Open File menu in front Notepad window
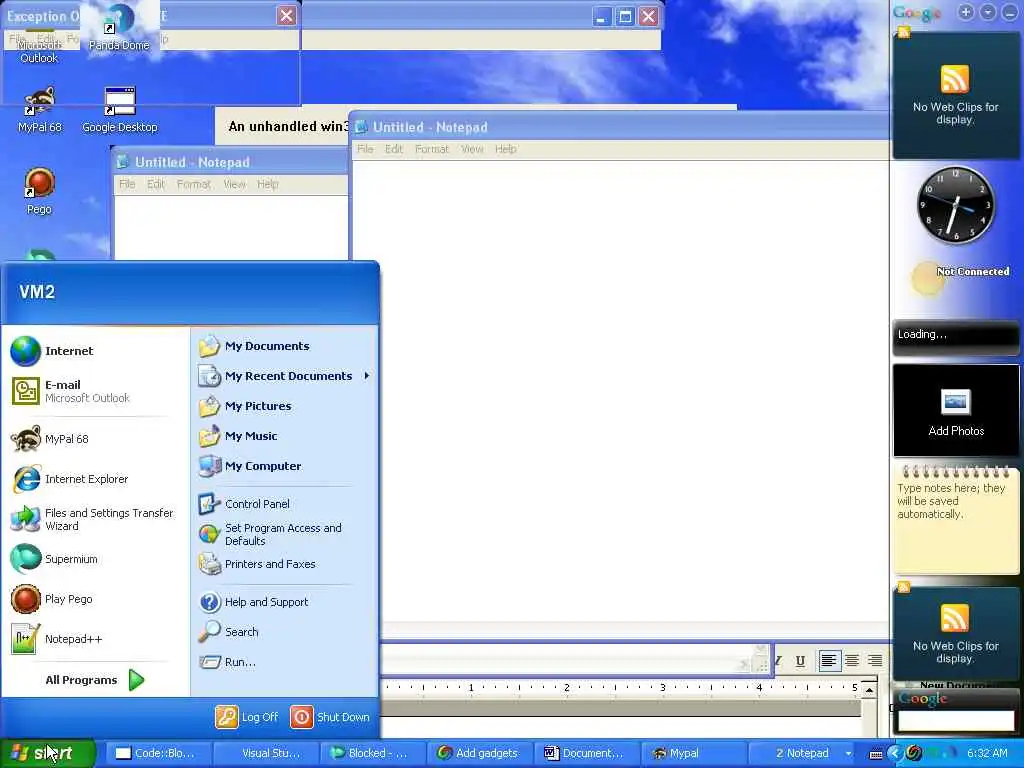The image size is (1024, 768). (365, 149)
